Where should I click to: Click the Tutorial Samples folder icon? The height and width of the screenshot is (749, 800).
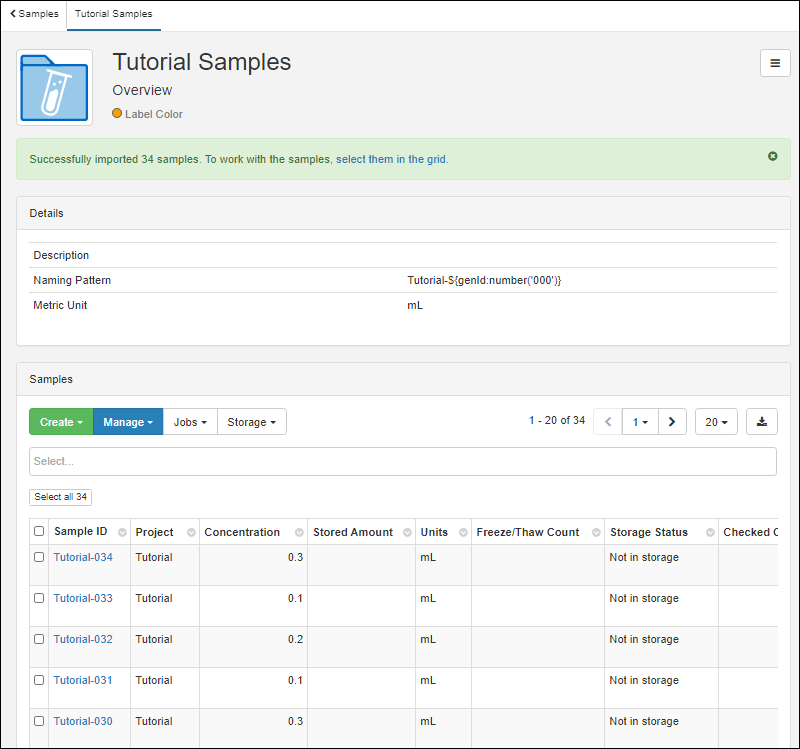(54, 88)
